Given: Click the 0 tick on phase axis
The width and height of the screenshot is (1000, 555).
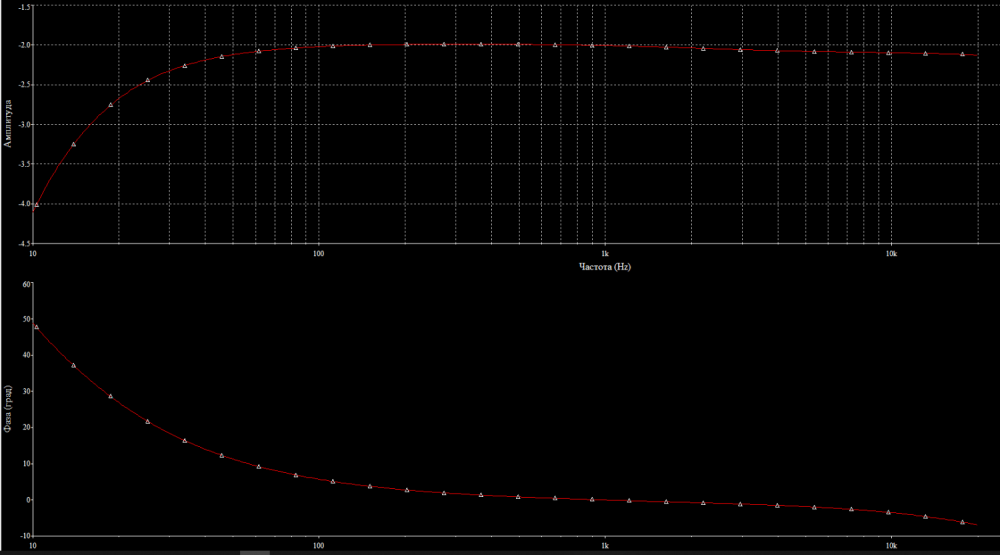Looking at the screenshot, I should [28, 499].
